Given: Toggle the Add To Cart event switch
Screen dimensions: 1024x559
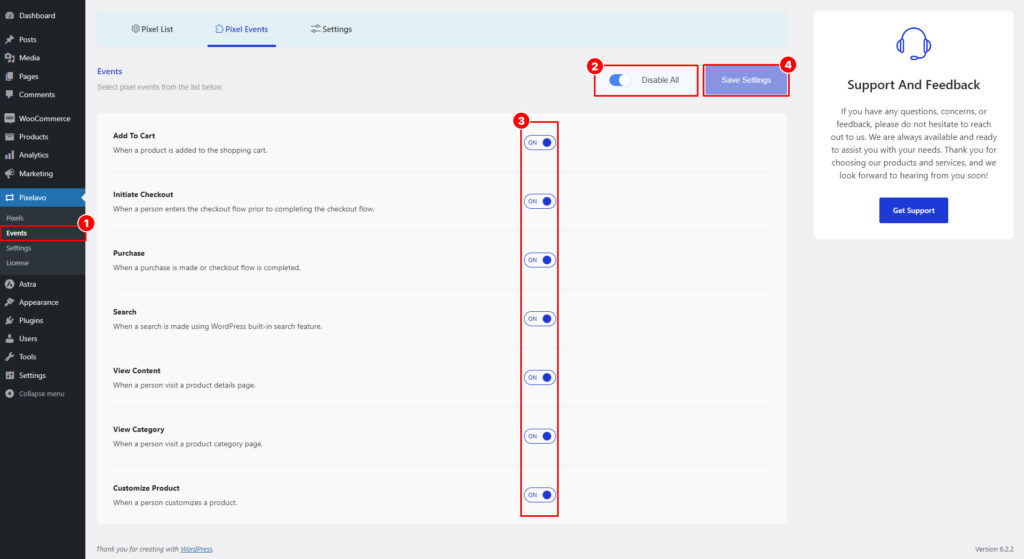Looking at the screenshot, I should click(539, 143).
